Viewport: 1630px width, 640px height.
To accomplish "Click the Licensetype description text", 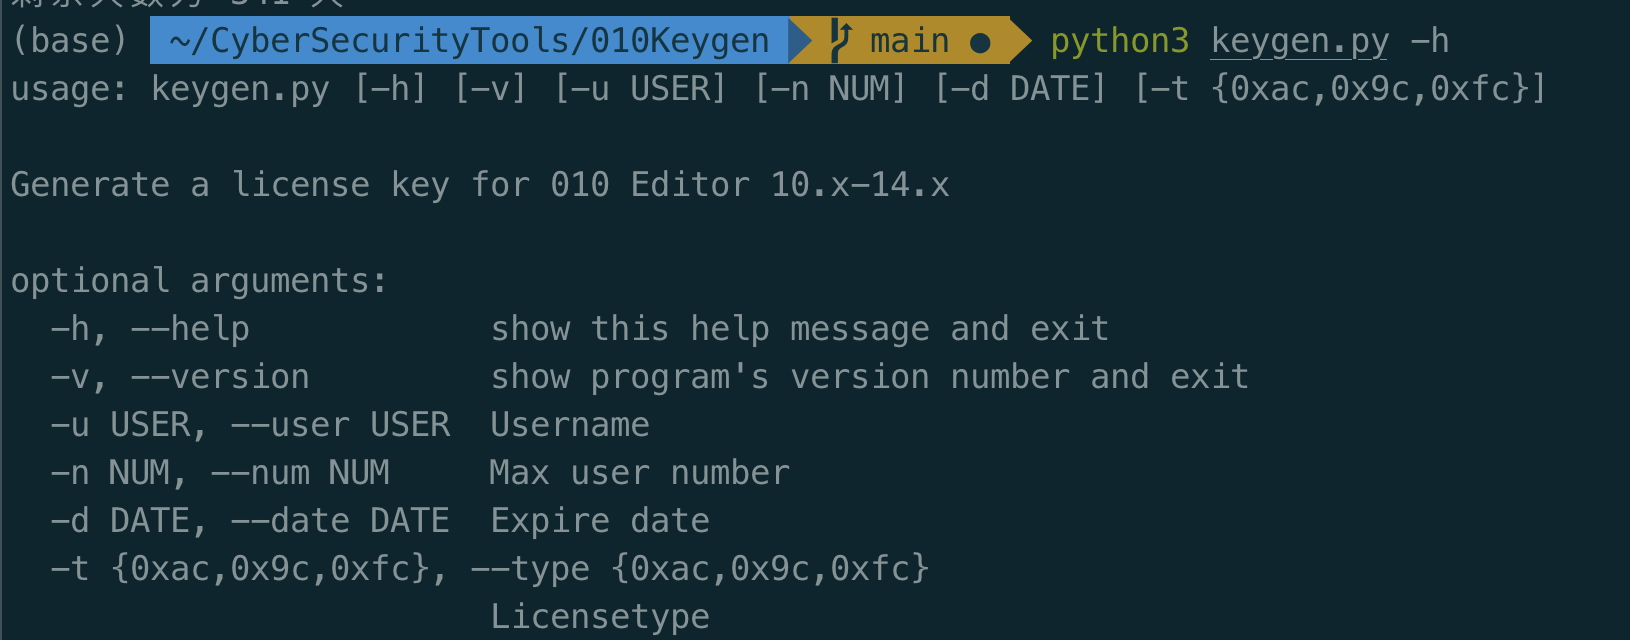I will pos(600,617).
